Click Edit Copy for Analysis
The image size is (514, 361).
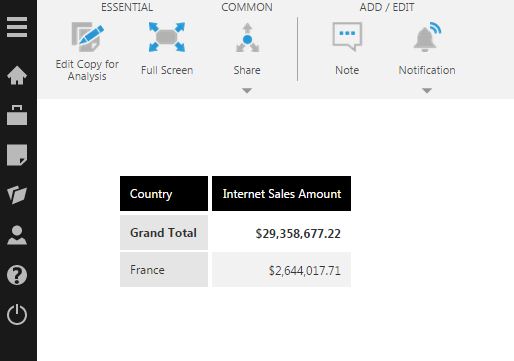(87, 51)
